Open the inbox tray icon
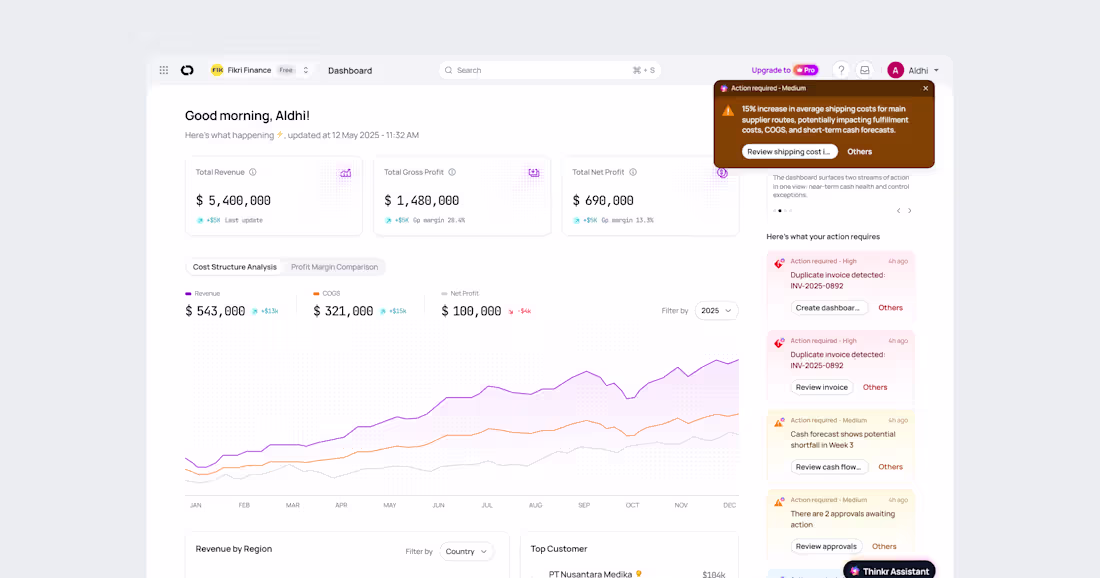The image size is (1100, 578). (865, 70)
